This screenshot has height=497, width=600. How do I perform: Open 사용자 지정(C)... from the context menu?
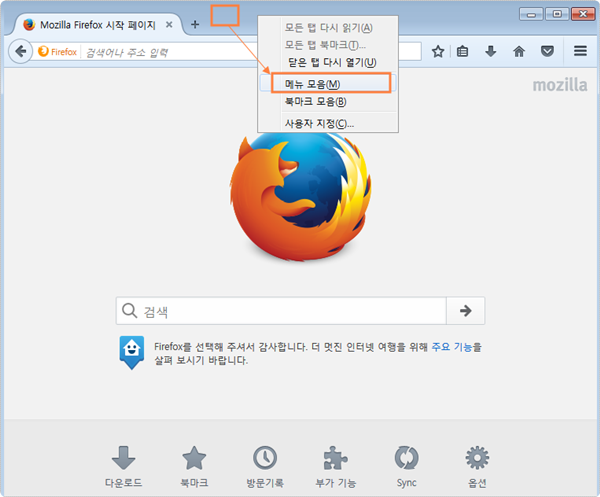coord(328,123)
